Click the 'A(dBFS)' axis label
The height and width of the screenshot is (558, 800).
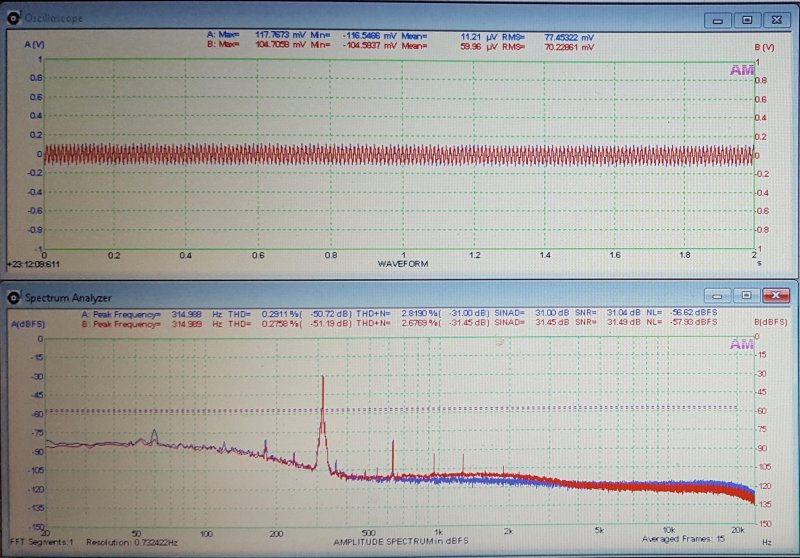coord(28,324)
